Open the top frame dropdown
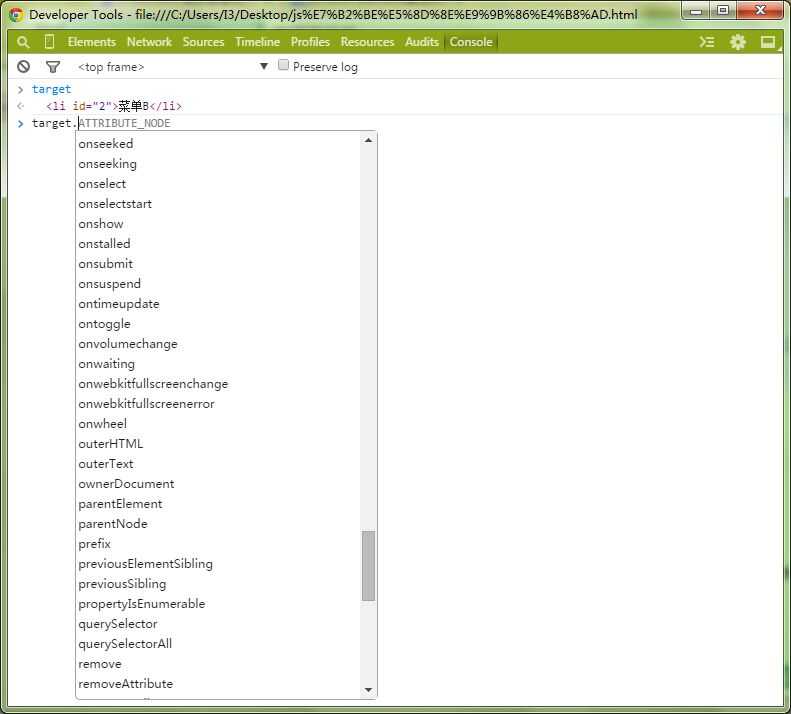The width and height of the screenshot is (791, 714). tap(173, 67)
